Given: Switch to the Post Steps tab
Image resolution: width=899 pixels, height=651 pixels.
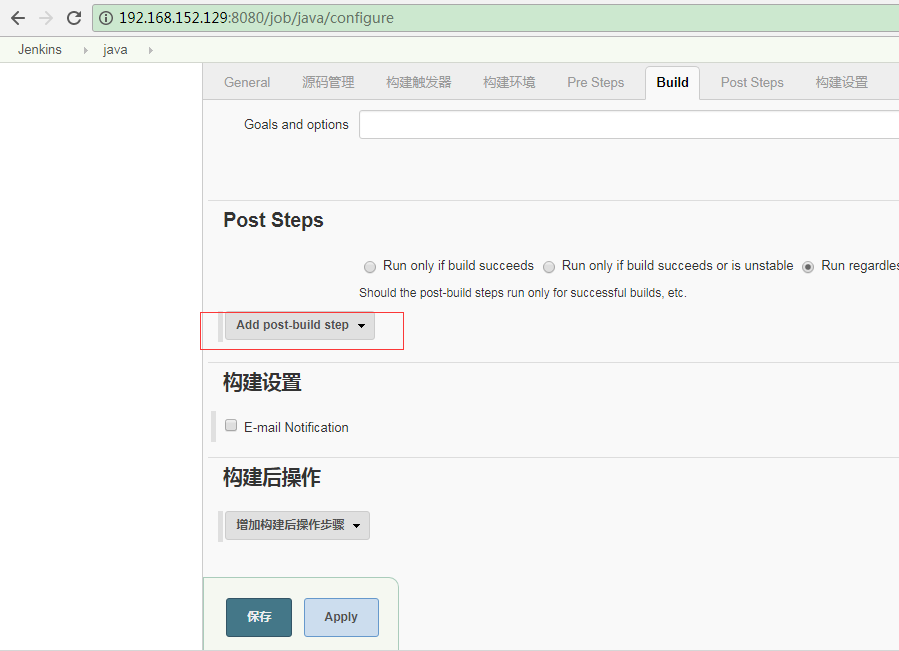Looking at the screenshot, I should [752, 83].
